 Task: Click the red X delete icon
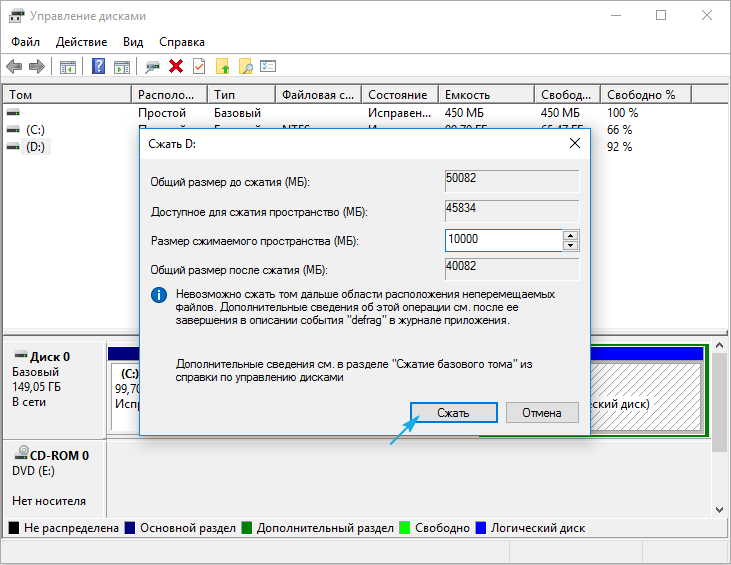pos(176,67)
